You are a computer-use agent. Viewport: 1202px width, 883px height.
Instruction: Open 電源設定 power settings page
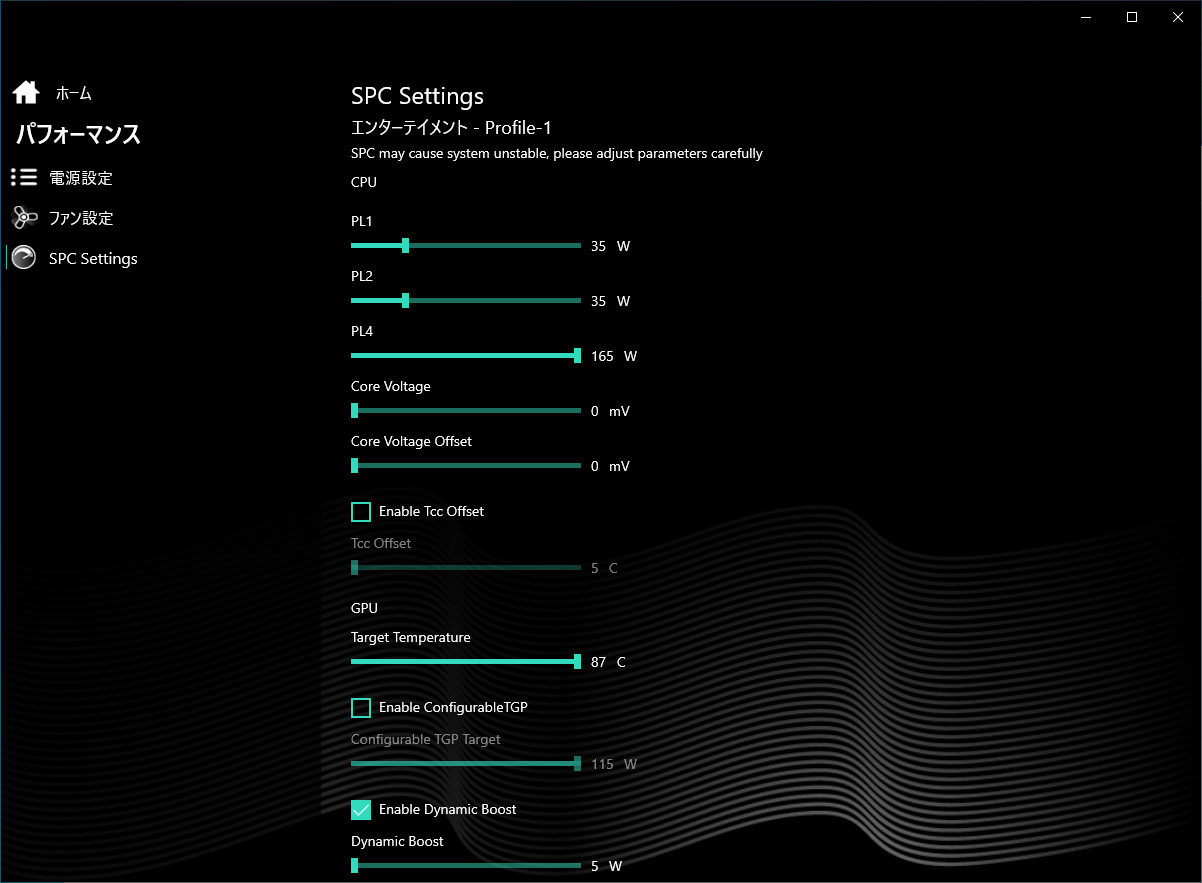(80, 178)
